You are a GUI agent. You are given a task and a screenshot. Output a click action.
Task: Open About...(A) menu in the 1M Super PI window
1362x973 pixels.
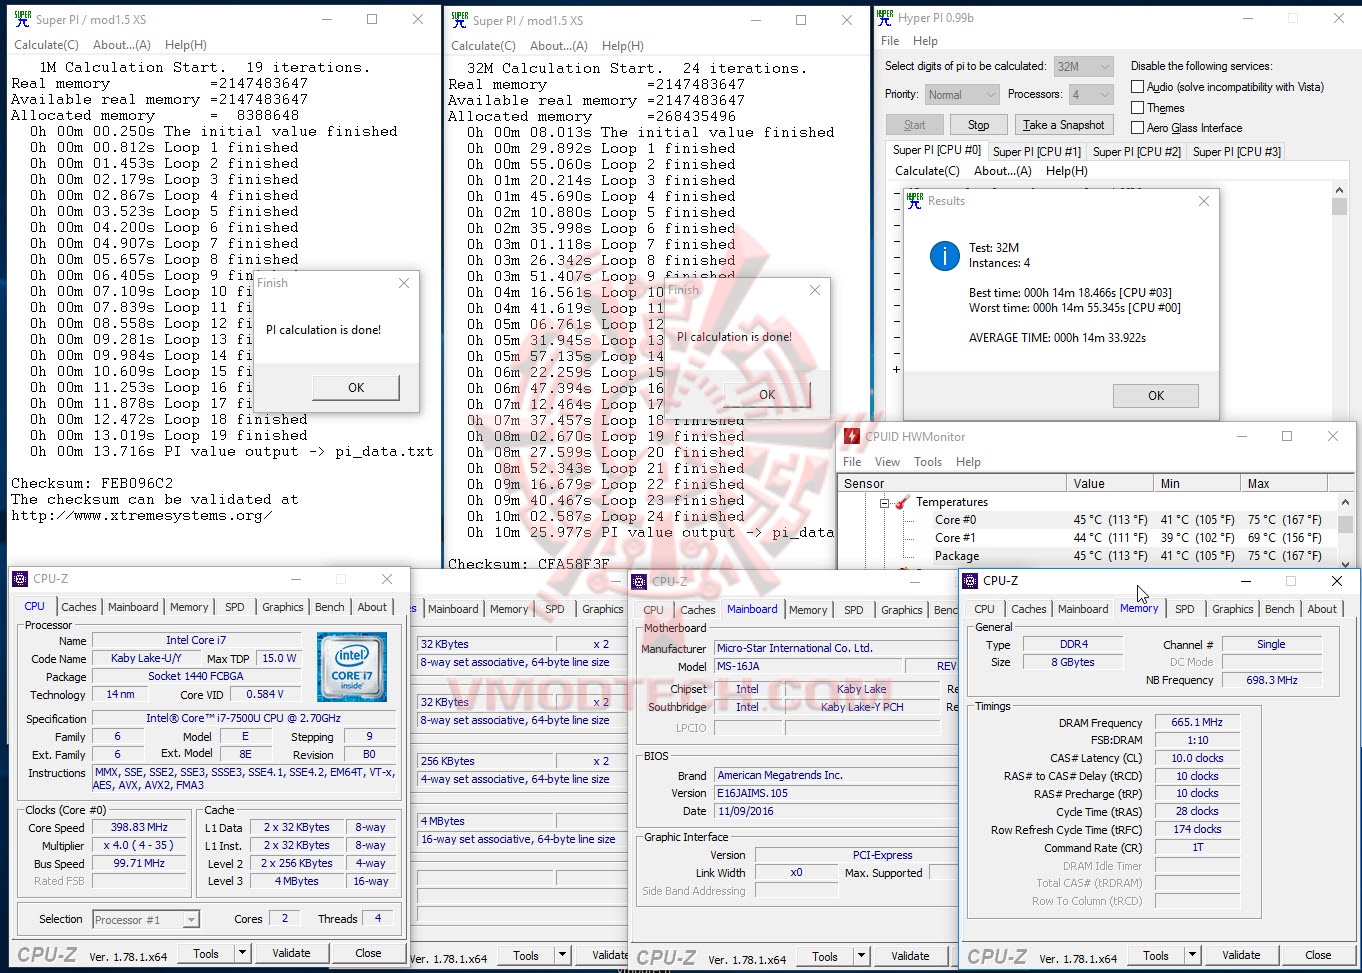[x=122, y=45]
